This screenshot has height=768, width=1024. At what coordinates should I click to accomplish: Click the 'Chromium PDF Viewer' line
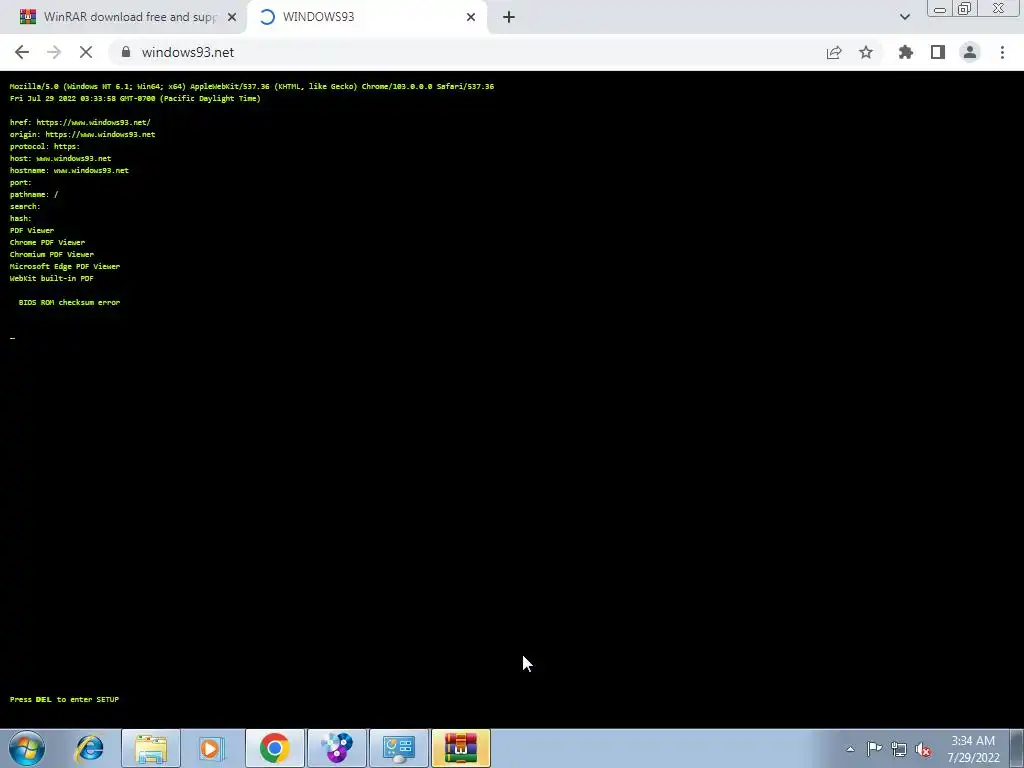click(52, 255)
